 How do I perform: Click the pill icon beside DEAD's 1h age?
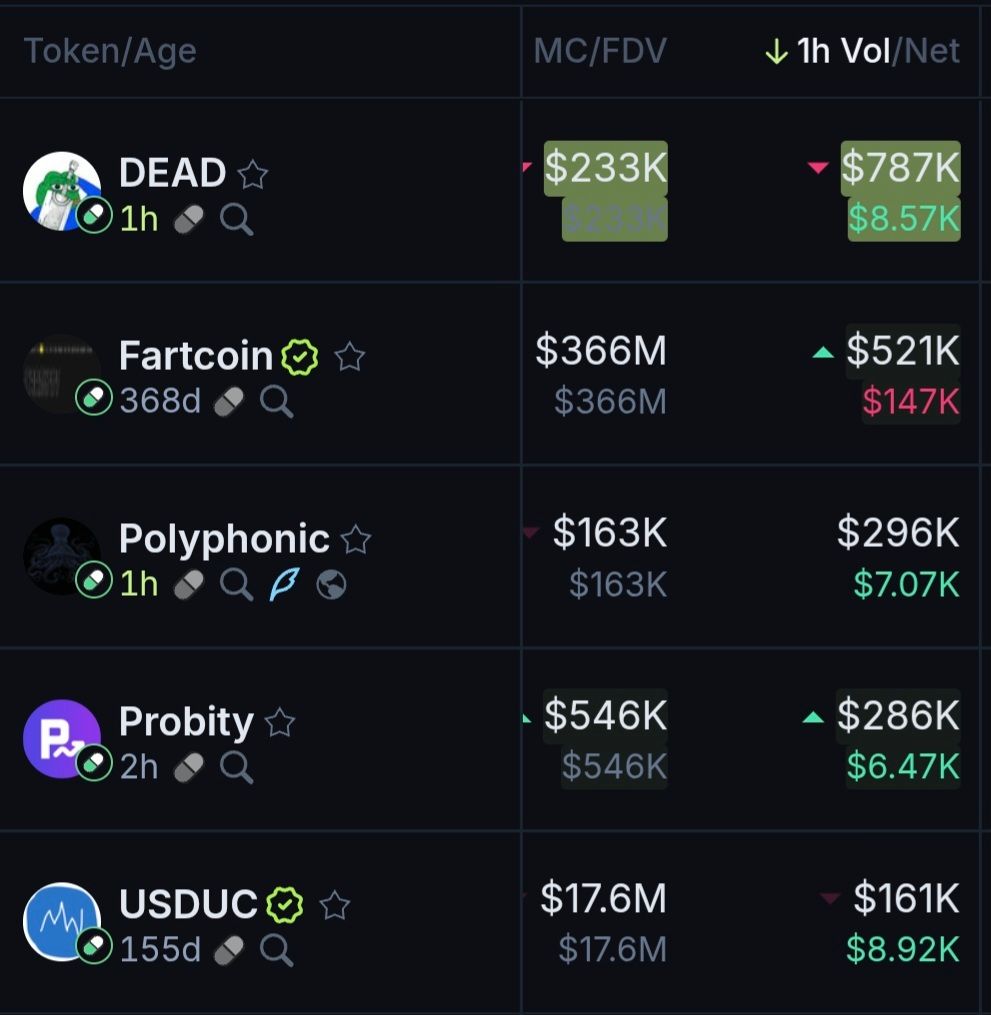tap(188, 219)
